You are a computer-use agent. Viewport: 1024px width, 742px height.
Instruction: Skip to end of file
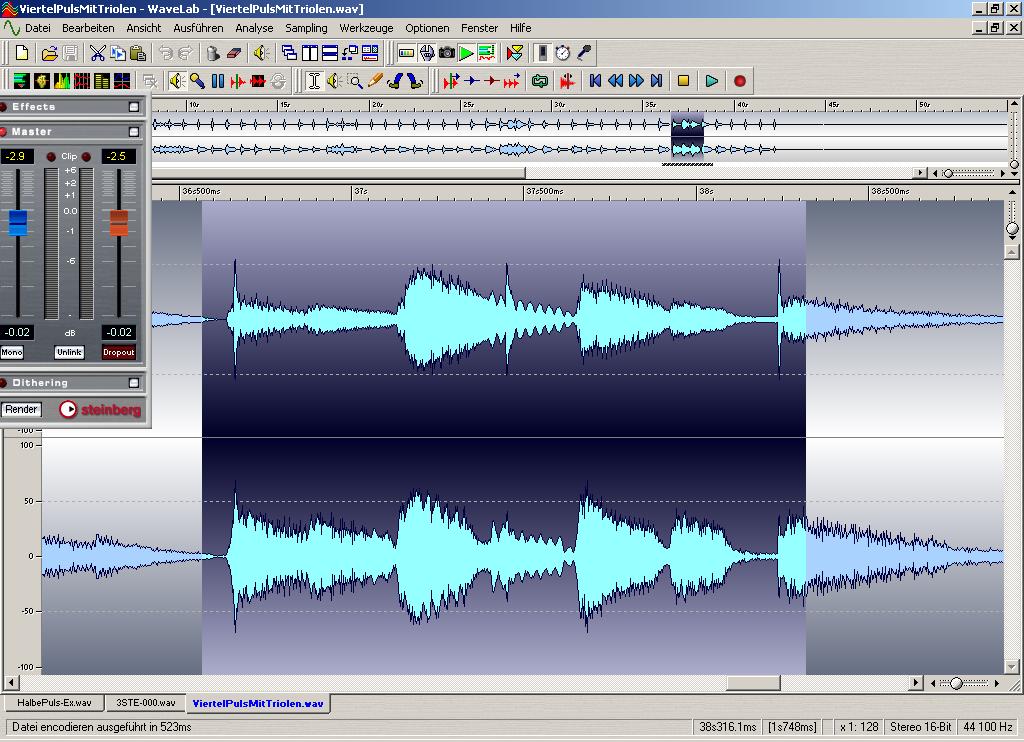pos(656,81)
